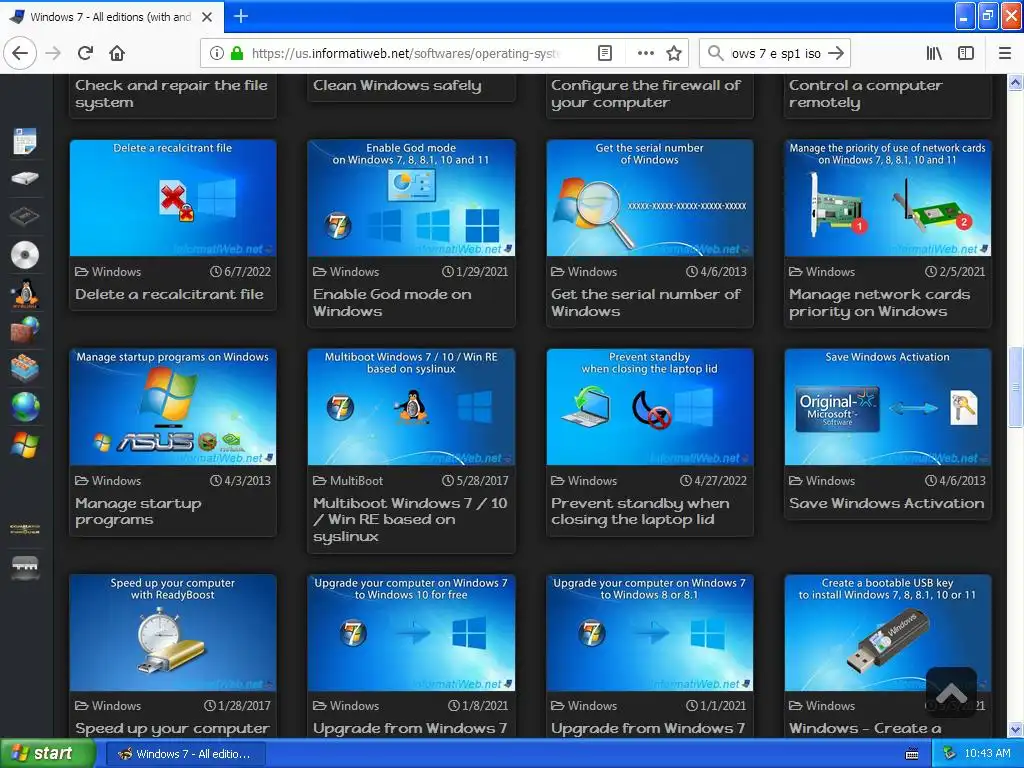Follow the Delete a recalcitrant file title link
Screen dimensions: 1024x768
[169, 295]
